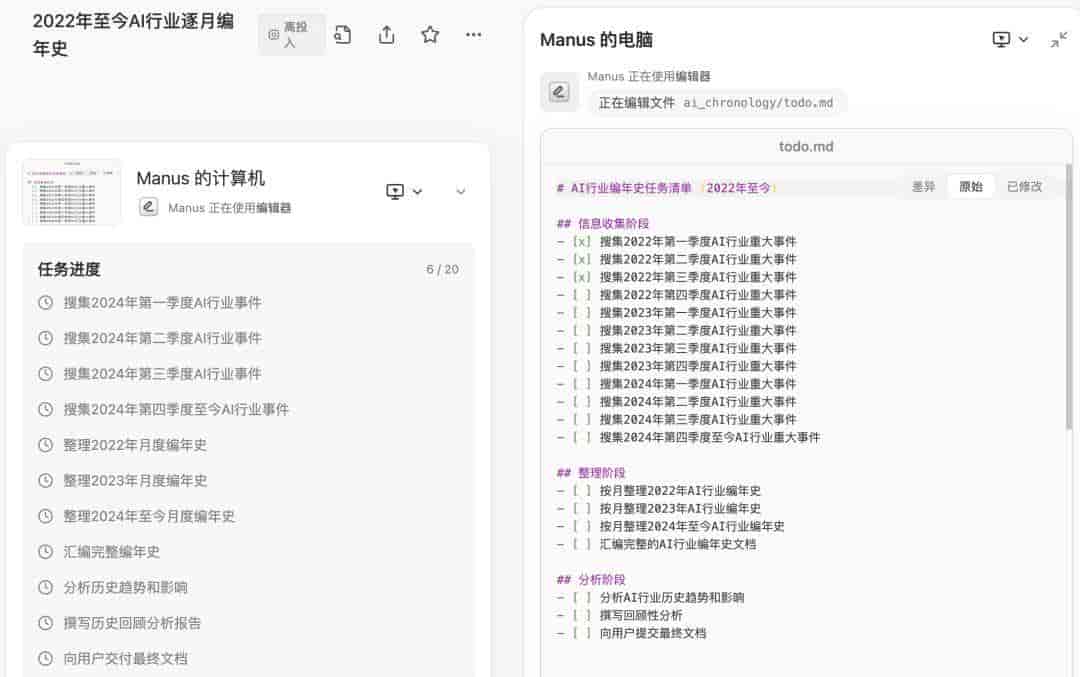The width and height of the screenshot is (1080, 677).
Task: Click empty box for 分析AI行业历史趋势和影响
Action: (x=582, y=598)
